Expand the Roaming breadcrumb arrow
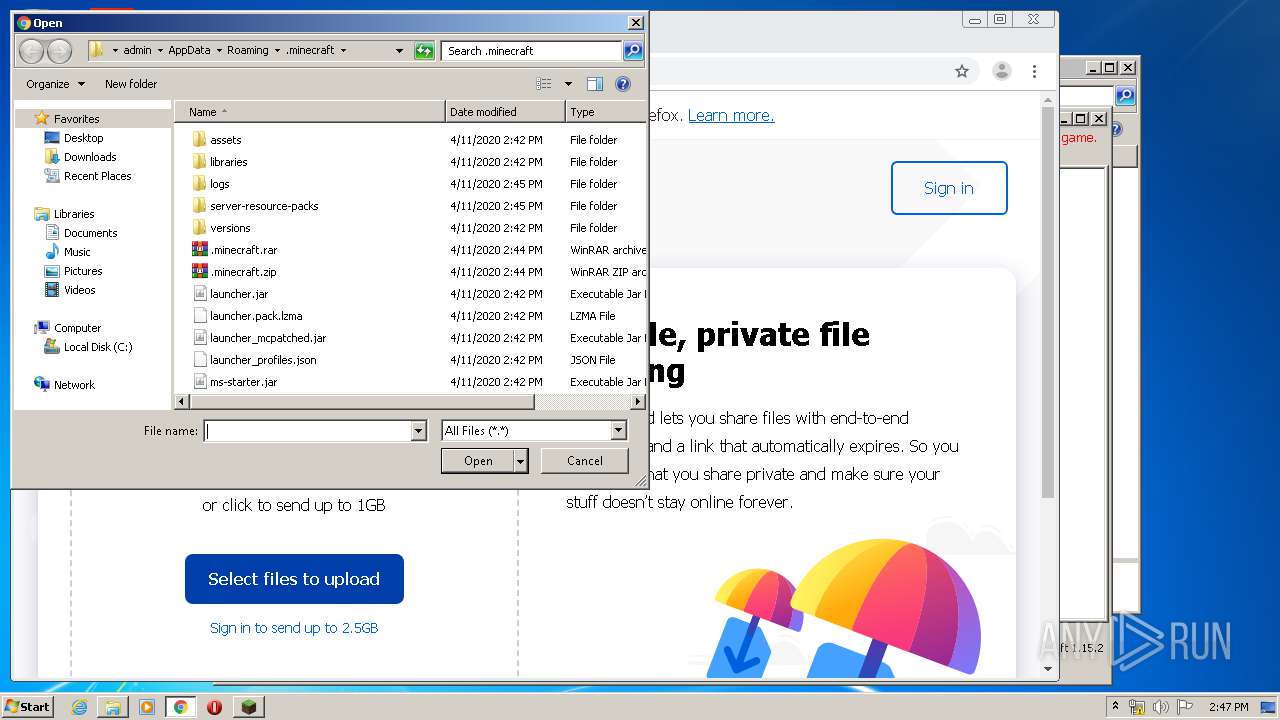The width and height of the screenshot is (1280, 720). point(277,51)
